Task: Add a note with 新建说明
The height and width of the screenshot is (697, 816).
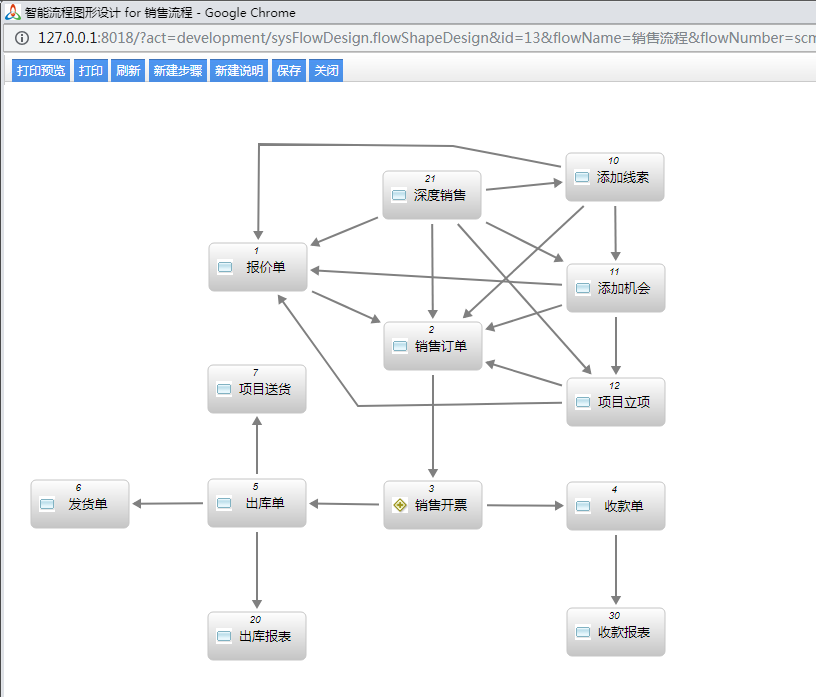Action: pyautogui.click(x=239, y=71)
